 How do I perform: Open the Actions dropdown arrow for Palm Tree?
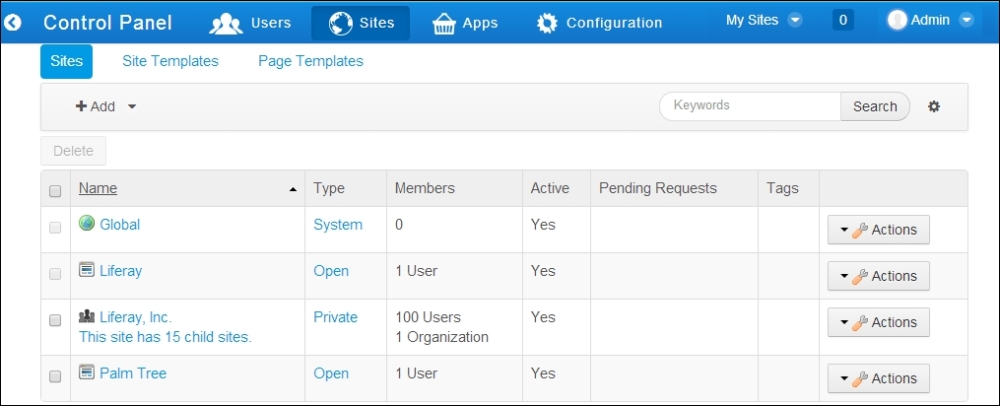[x=844, y=379]
